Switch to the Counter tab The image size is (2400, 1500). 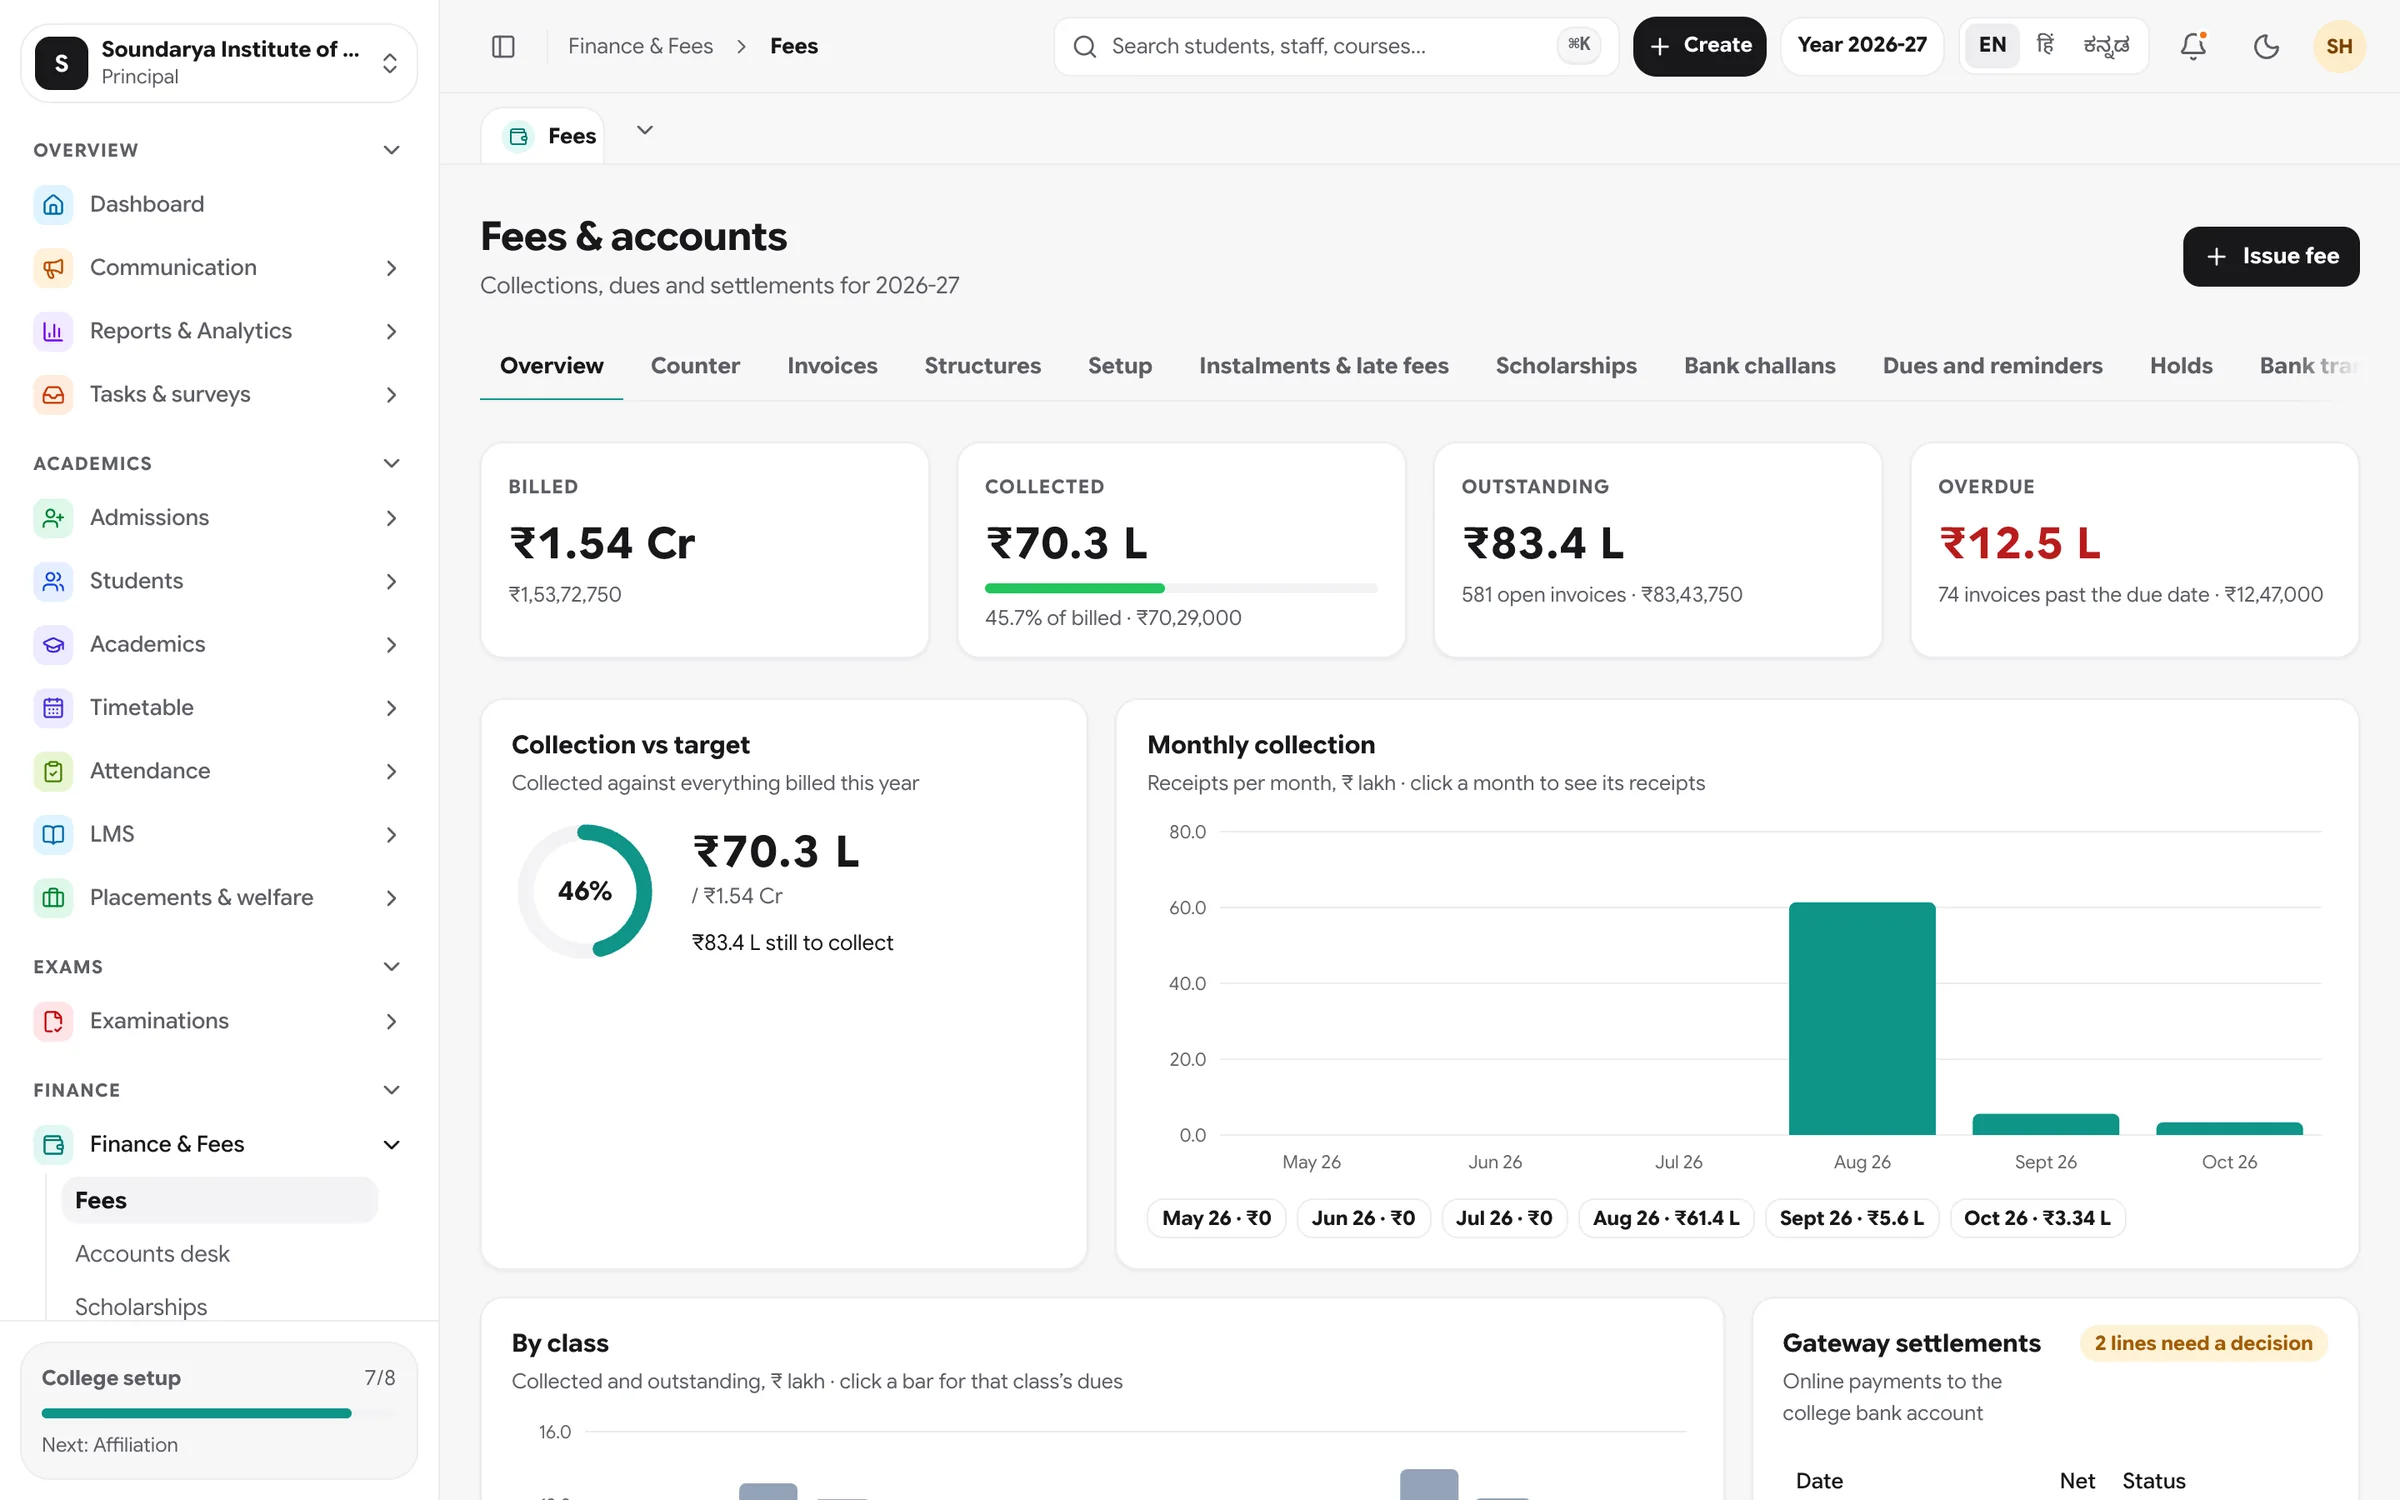click(695, 366)
